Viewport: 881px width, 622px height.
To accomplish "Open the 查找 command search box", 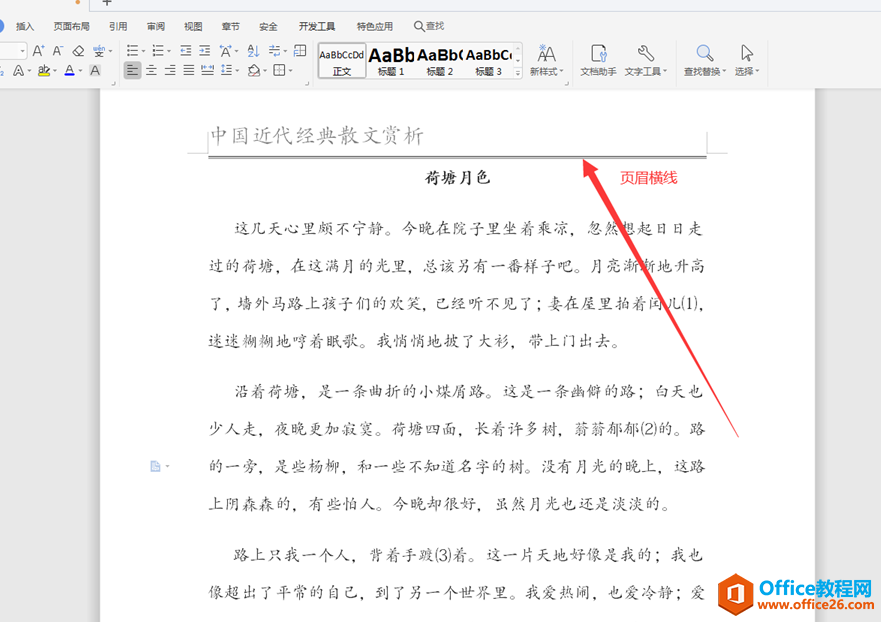I will pyautogui.click(x=429, y=26).
